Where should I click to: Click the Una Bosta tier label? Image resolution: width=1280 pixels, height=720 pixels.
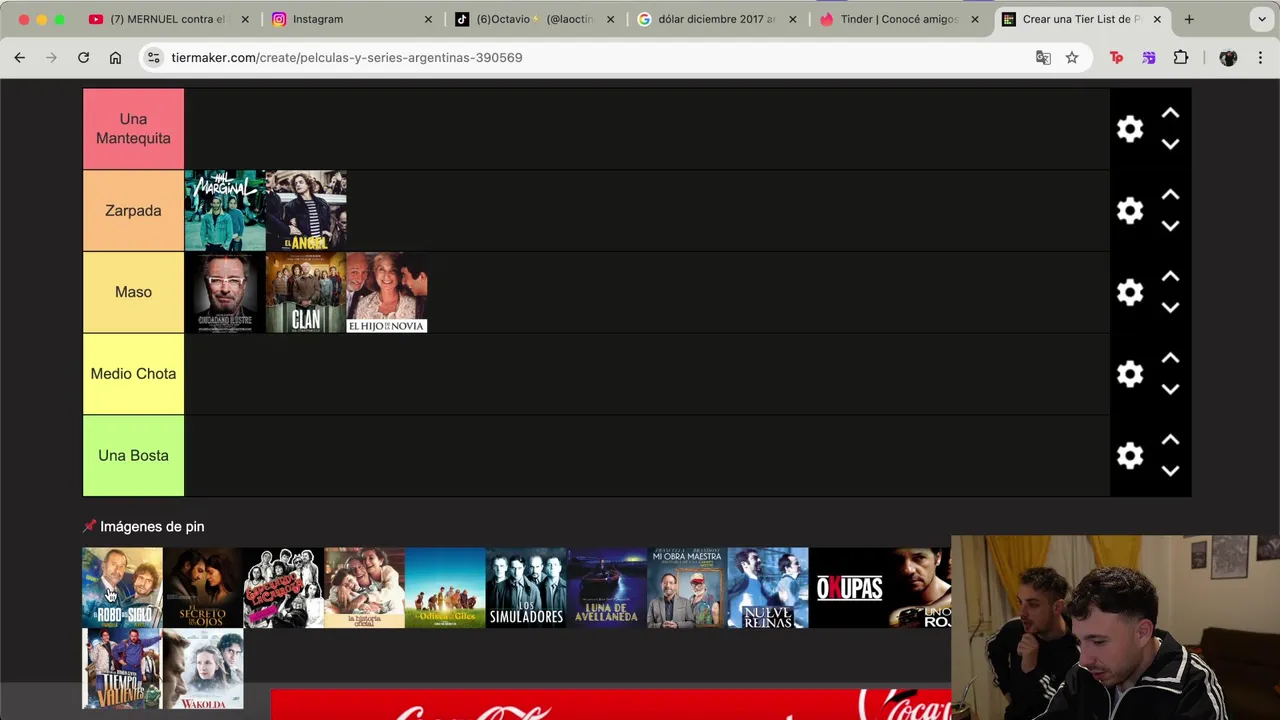click(x=133, y=455)
